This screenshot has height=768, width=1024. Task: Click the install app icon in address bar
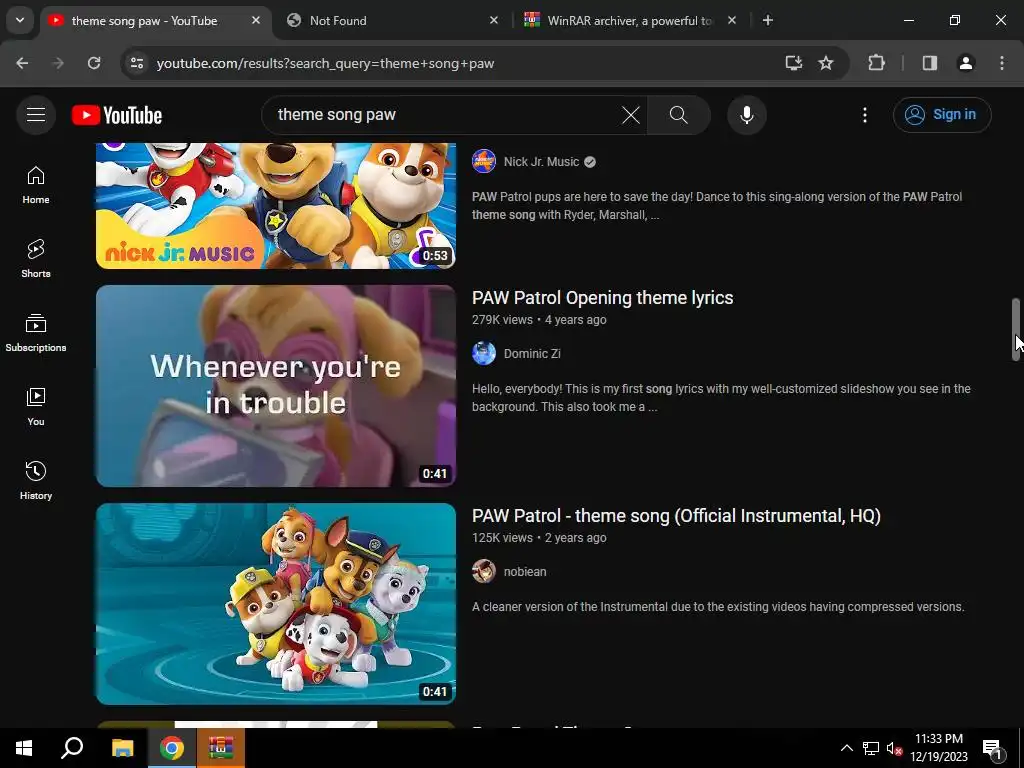click(x=793, y=63)
